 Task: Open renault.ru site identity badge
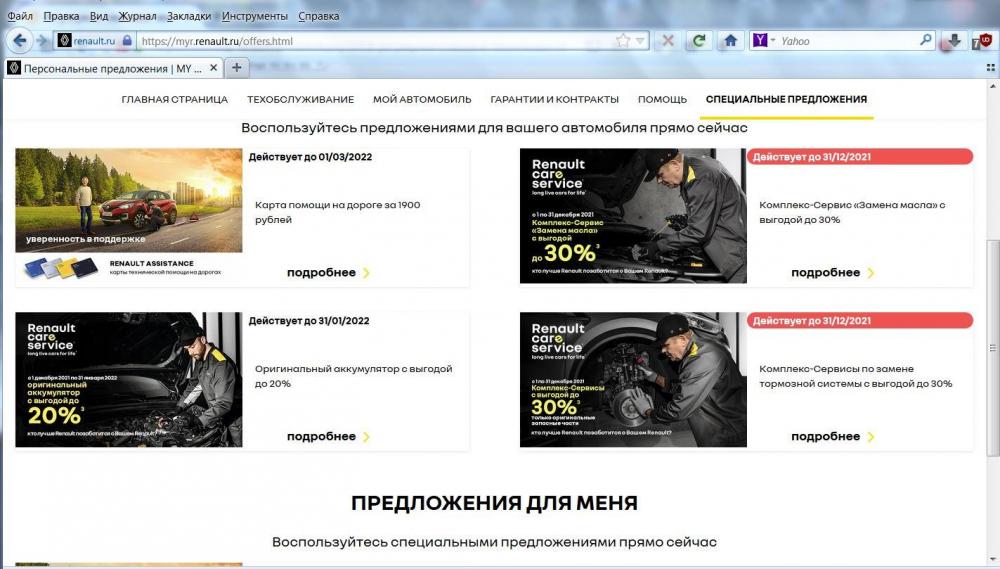[87, 41]
